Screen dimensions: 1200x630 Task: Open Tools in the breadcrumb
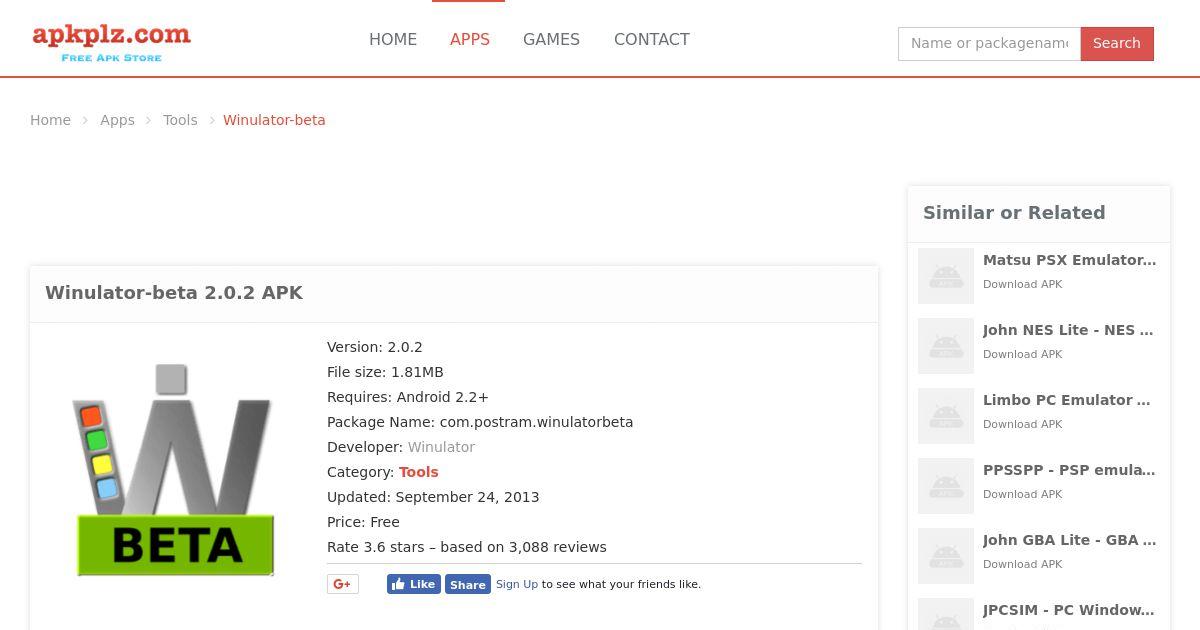tap(180, 120)
